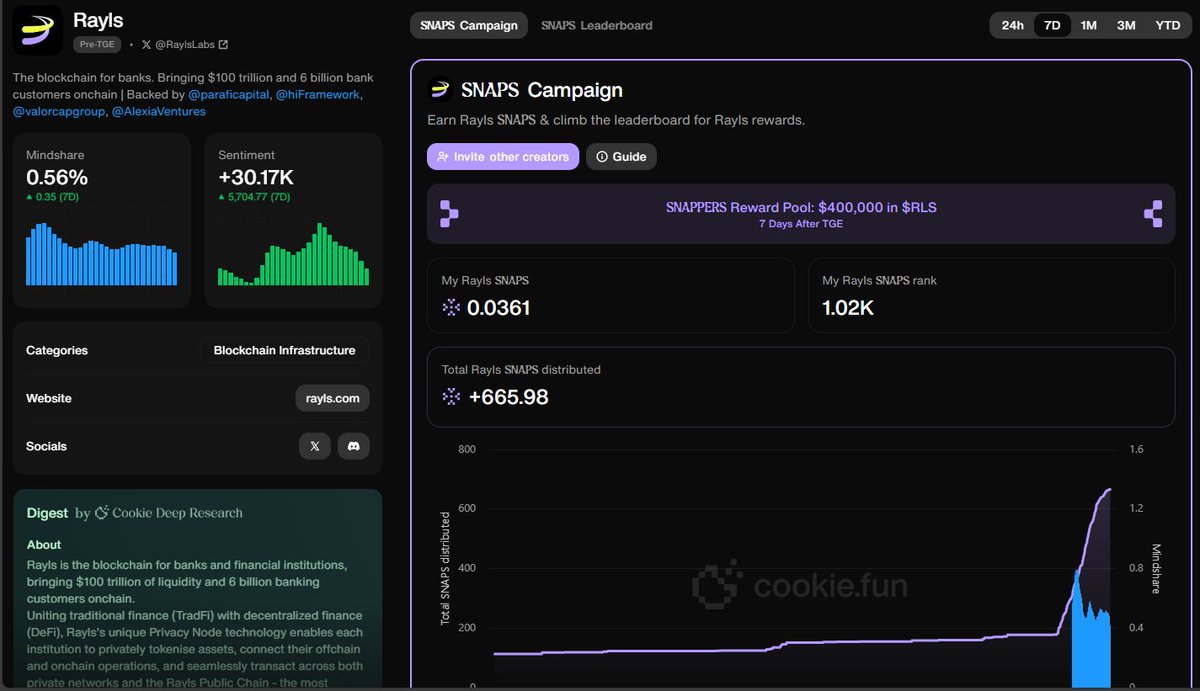The image size is (1200, 691).
Task: Click the X logo before @RaylsLabs
Action: pos(147,44)
